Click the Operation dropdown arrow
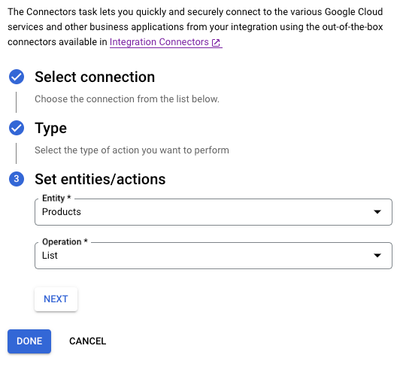This screenshot has width=400, height=379. (377, 256)
